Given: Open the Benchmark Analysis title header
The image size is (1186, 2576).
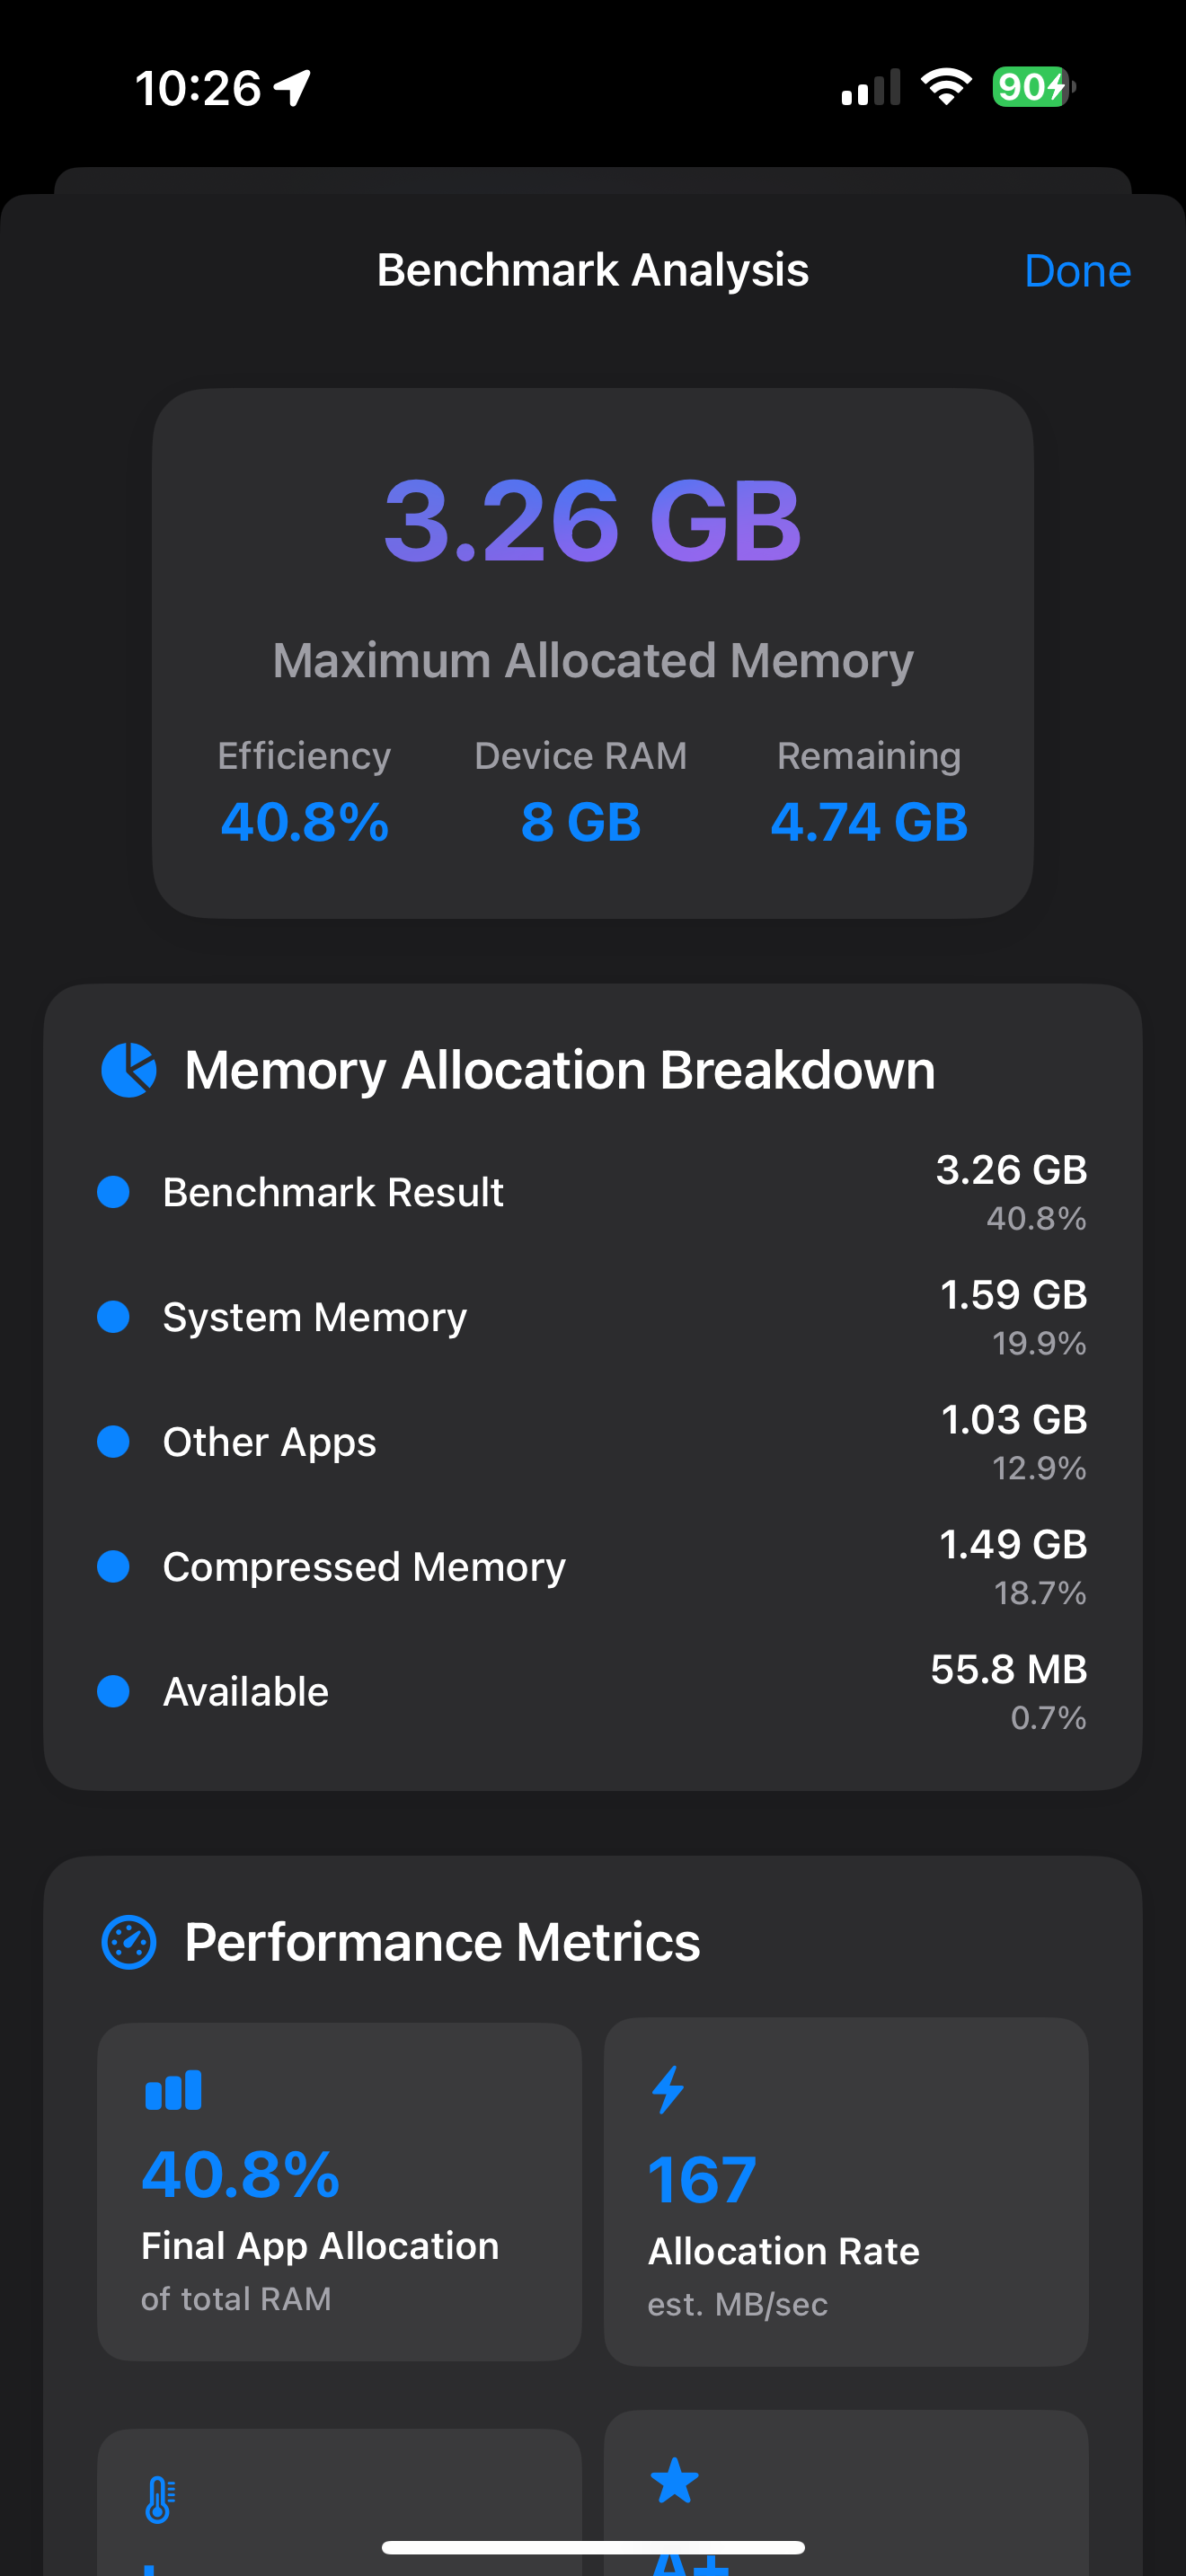Looking at the screenshot, I should pyautogui.click(x=593, y=269).
